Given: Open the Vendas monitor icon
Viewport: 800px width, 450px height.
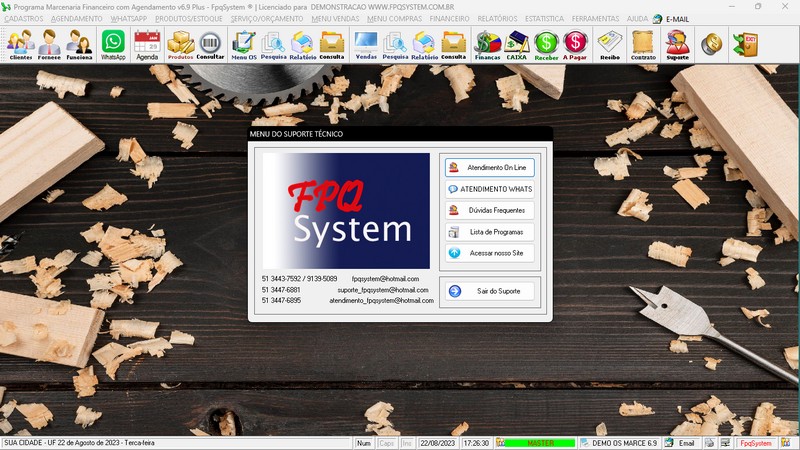Looking at the screenshot, I should (366, 45).
